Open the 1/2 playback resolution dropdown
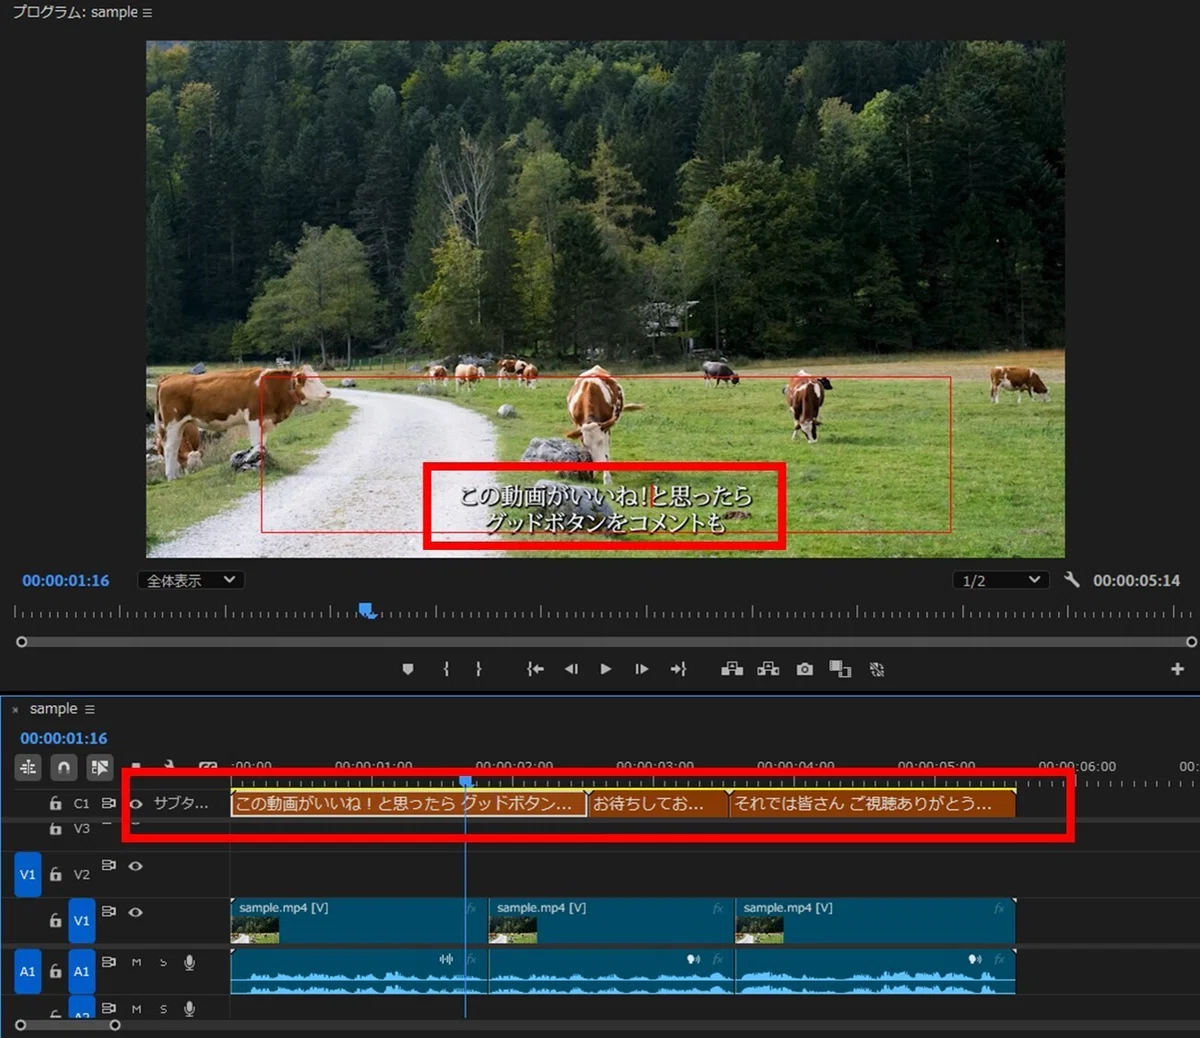This screenshot has width=1200, height=1038. point(999,580)
